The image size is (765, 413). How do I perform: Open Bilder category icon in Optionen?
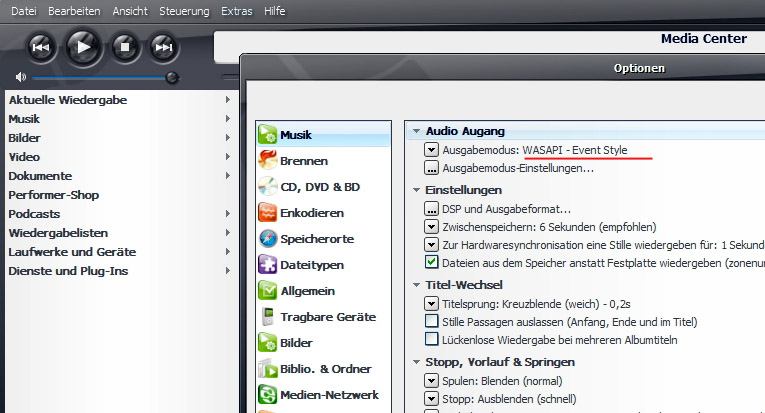pos(267,342)
